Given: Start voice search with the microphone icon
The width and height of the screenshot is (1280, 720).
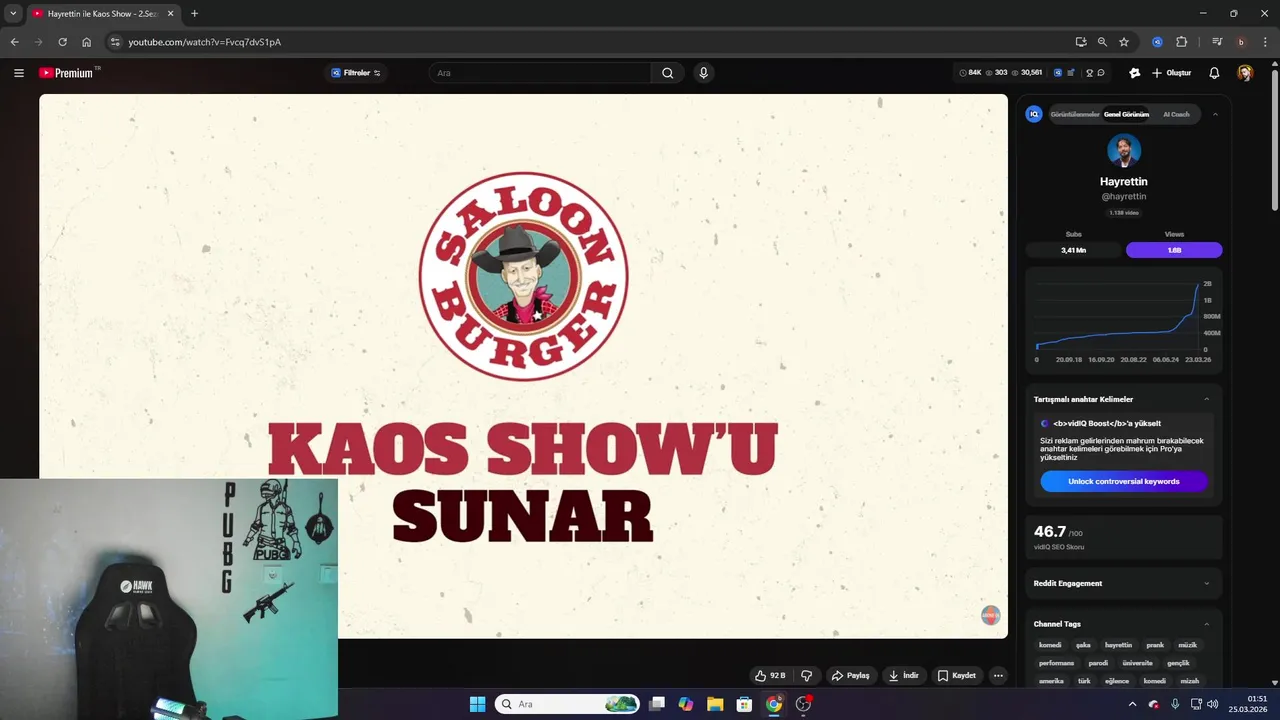Looking at the screenshot, I should tap(704, 73).
